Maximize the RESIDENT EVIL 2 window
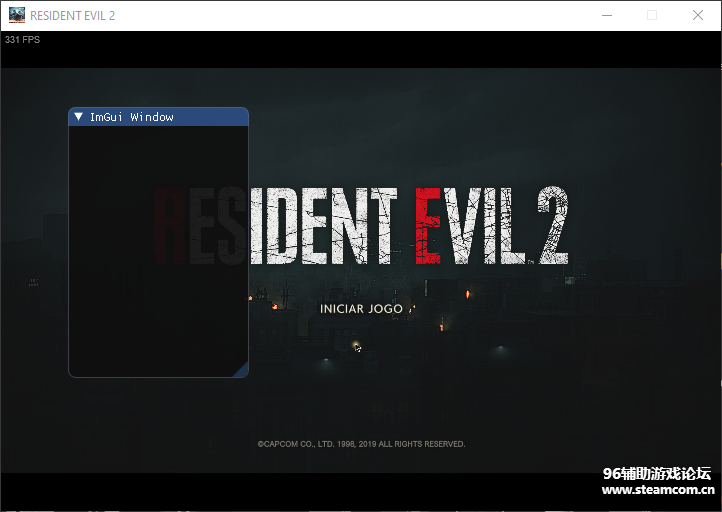The width and height of the screenshot is (722, 512). pos(652,15)
